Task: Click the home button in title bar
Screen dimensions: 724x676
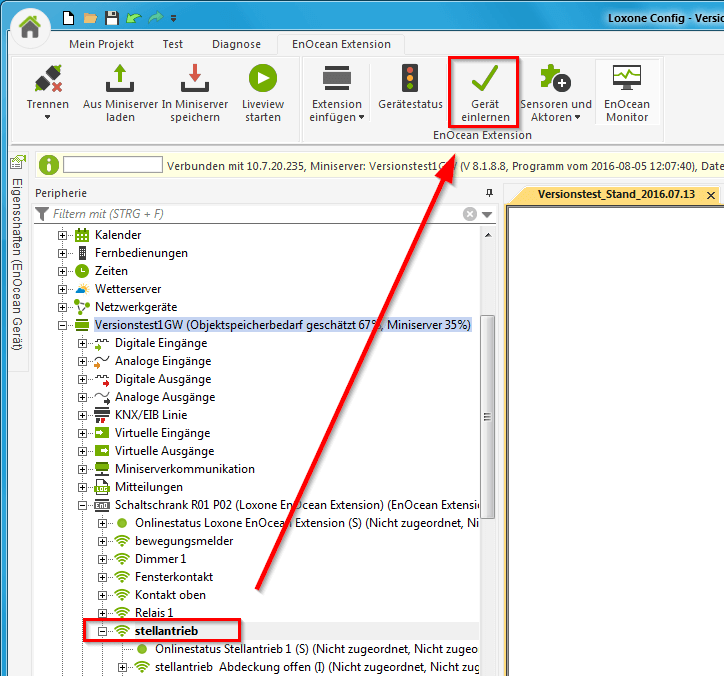Action: coord(29,27)
